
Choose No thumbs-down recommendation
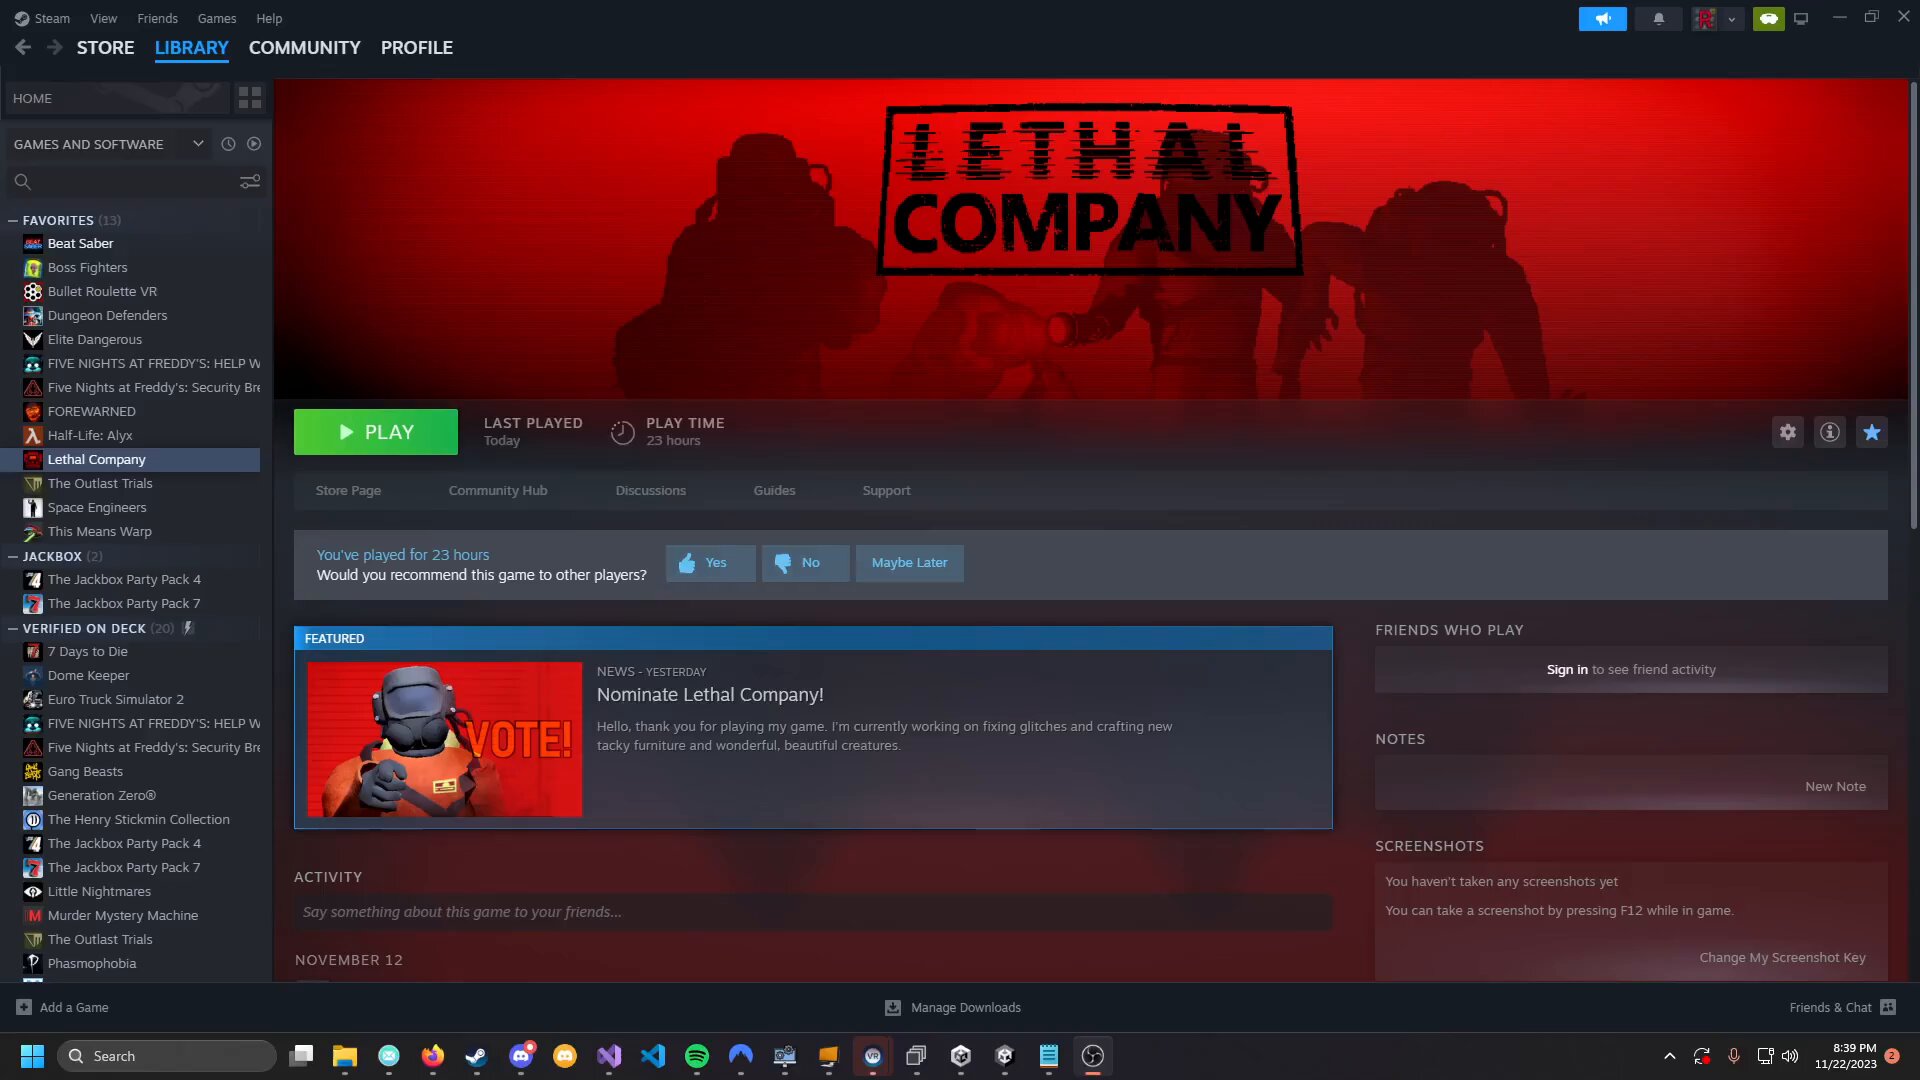[x=806, y=563]
